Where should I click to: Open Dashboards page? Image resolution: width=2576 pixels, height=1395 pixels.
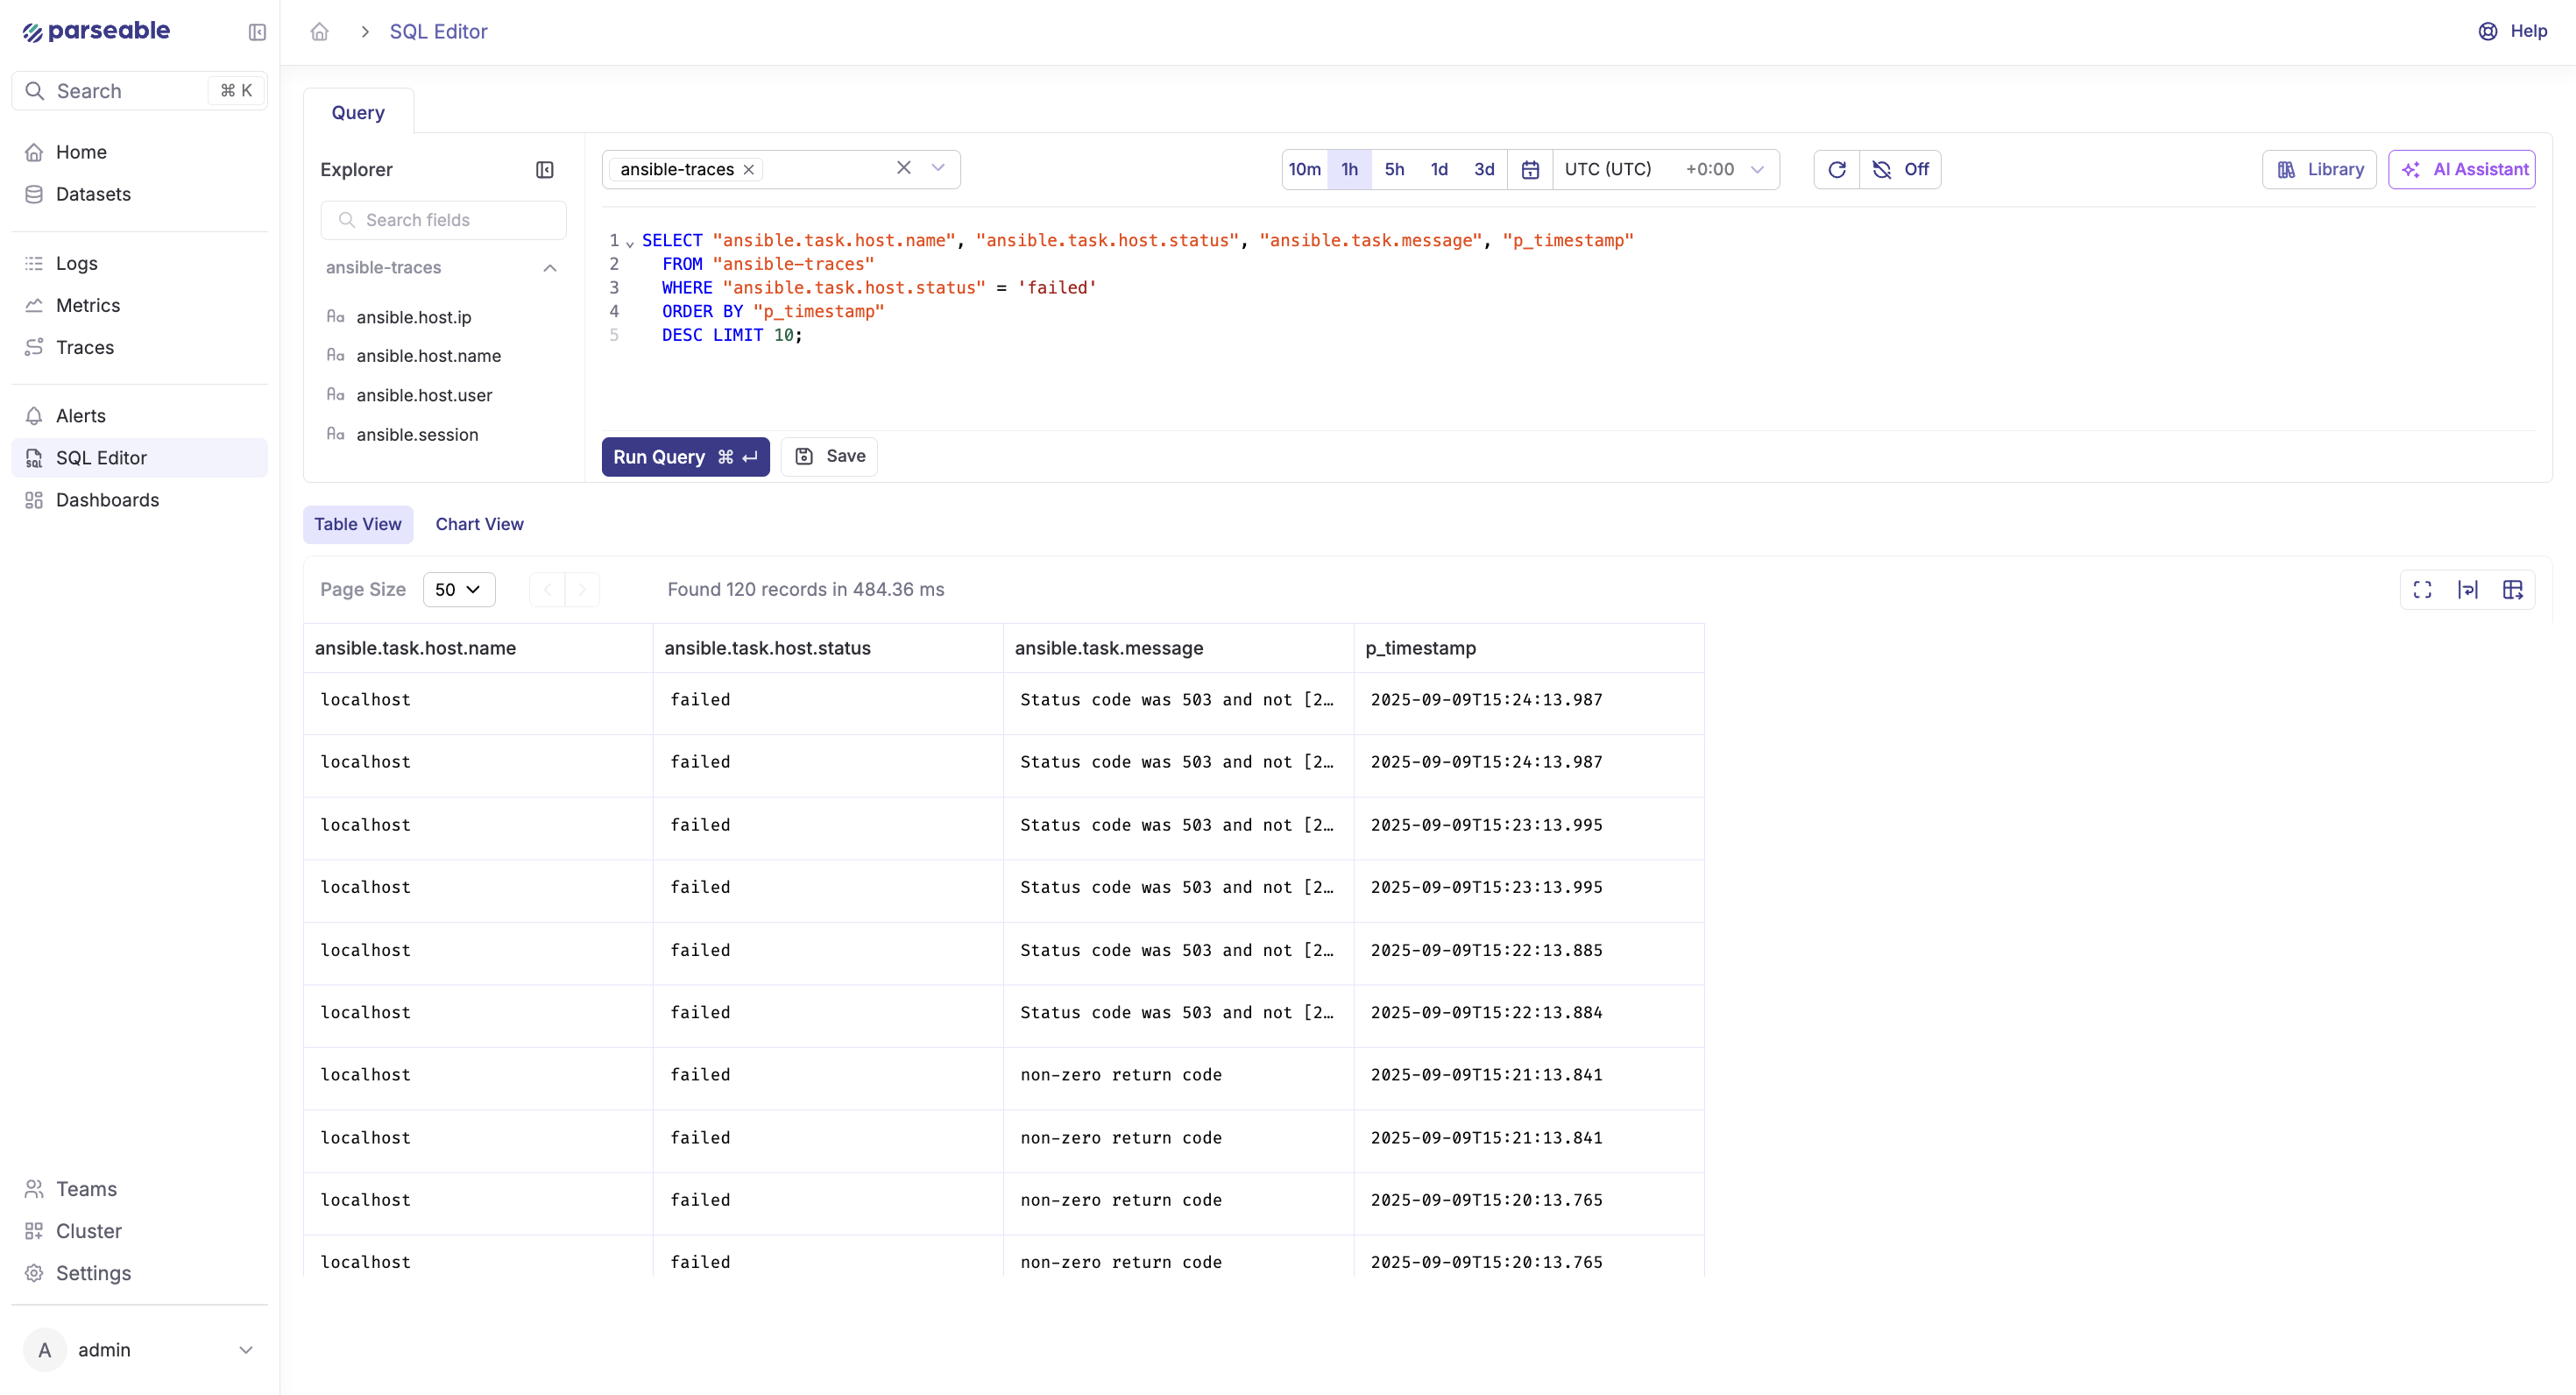tap(139, 500)
